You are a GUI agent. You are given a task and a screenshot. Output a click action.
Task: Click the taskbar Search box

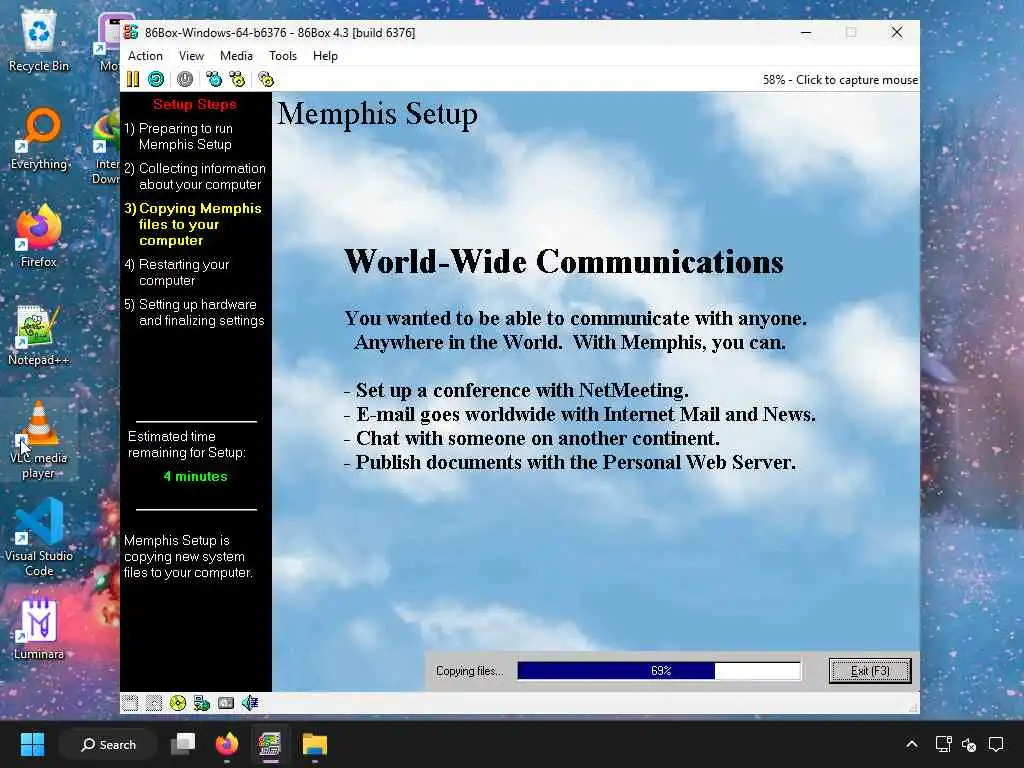(108, 744)
